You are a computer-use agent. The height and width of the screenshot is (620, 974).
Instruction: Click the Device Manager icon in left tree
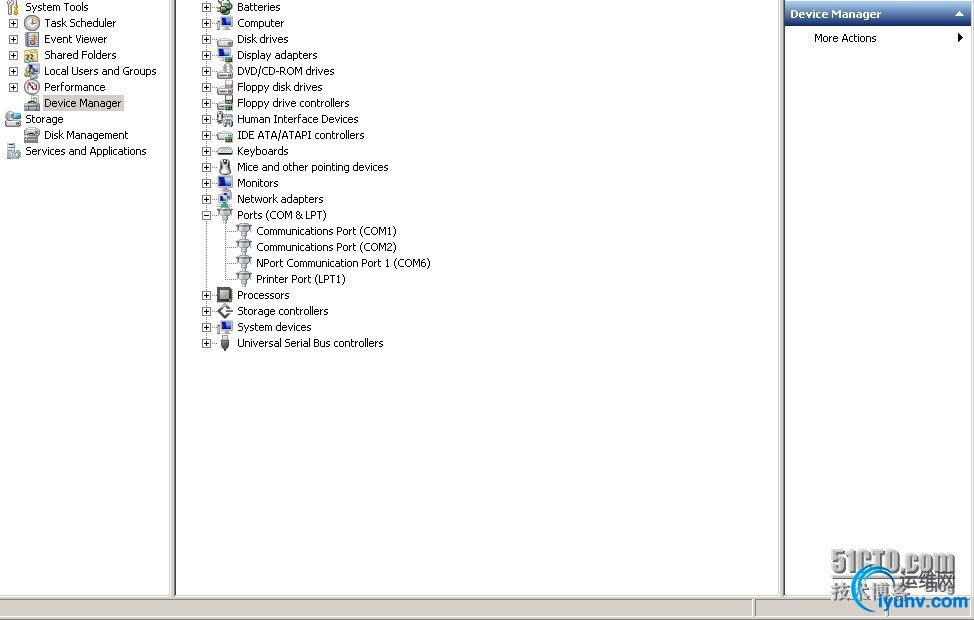point(32,104)
